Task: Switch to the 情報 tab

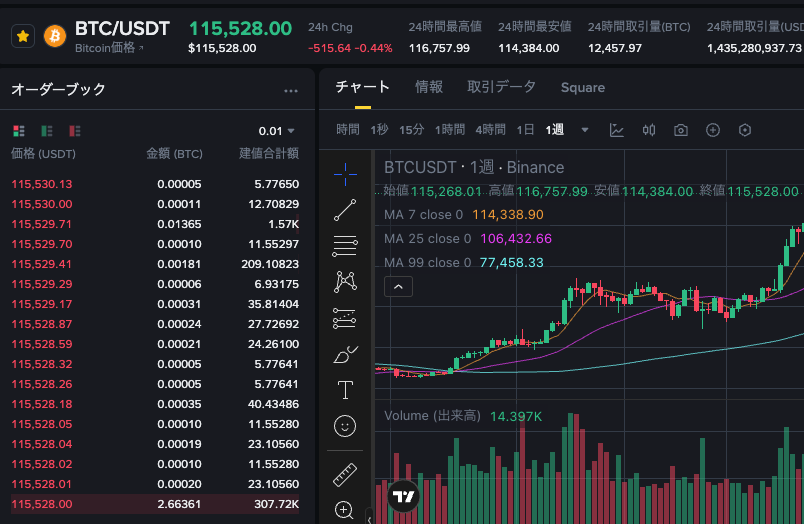Action: (x=429, y=88)
